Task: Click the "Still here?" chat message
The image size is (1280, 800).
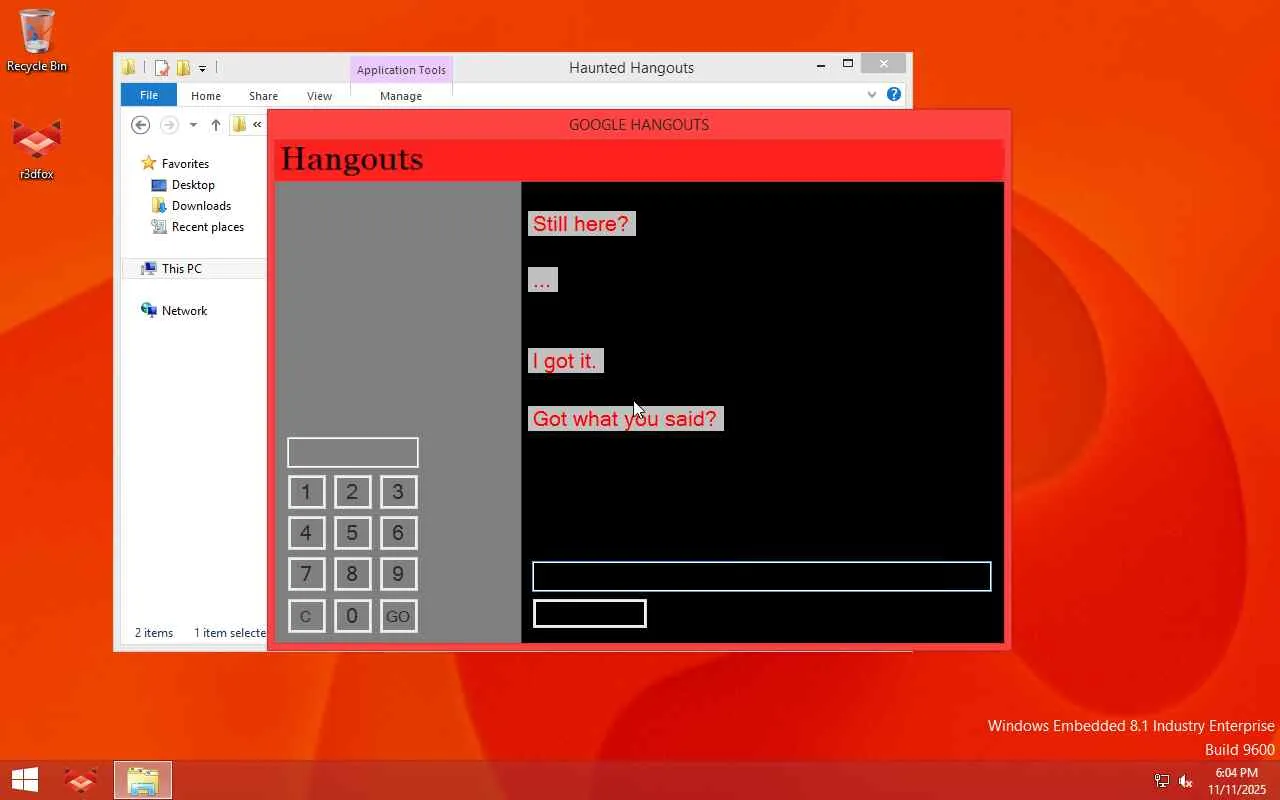Action: [581, 224]
